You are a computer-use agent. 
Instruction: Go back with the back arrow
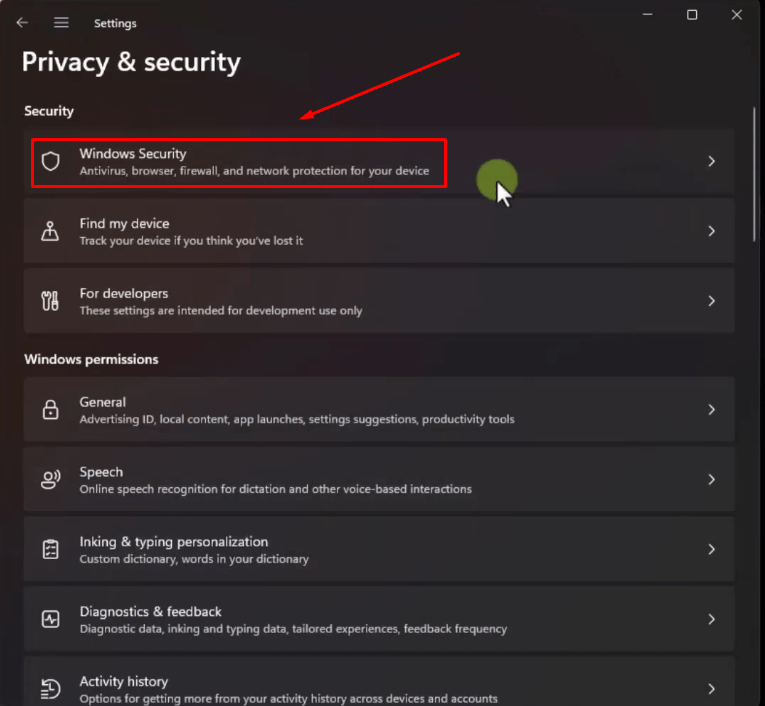(x=22, y=22)
